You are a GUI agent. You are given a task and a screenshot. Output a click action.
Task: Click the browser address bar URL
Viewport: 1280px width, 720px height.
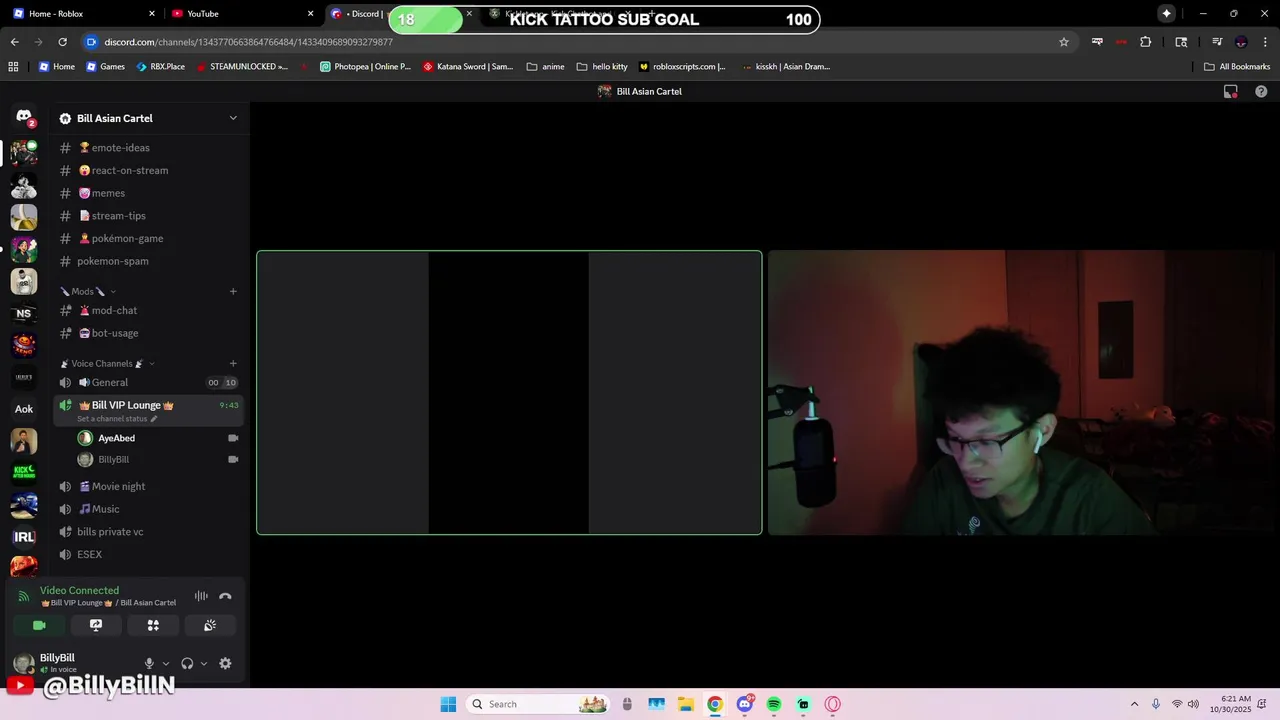pos(248,42)
